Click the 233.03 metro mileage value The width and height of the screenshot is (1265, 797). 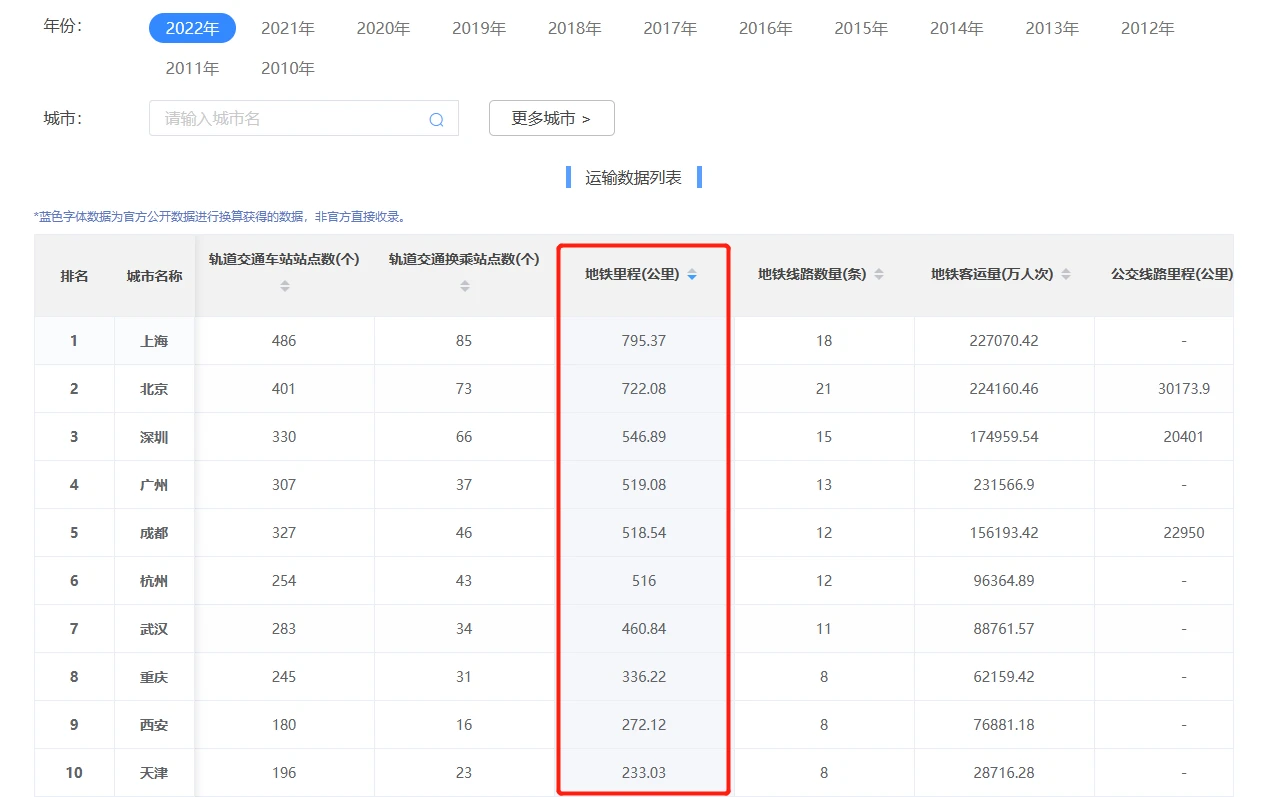(x=644, y=773)
